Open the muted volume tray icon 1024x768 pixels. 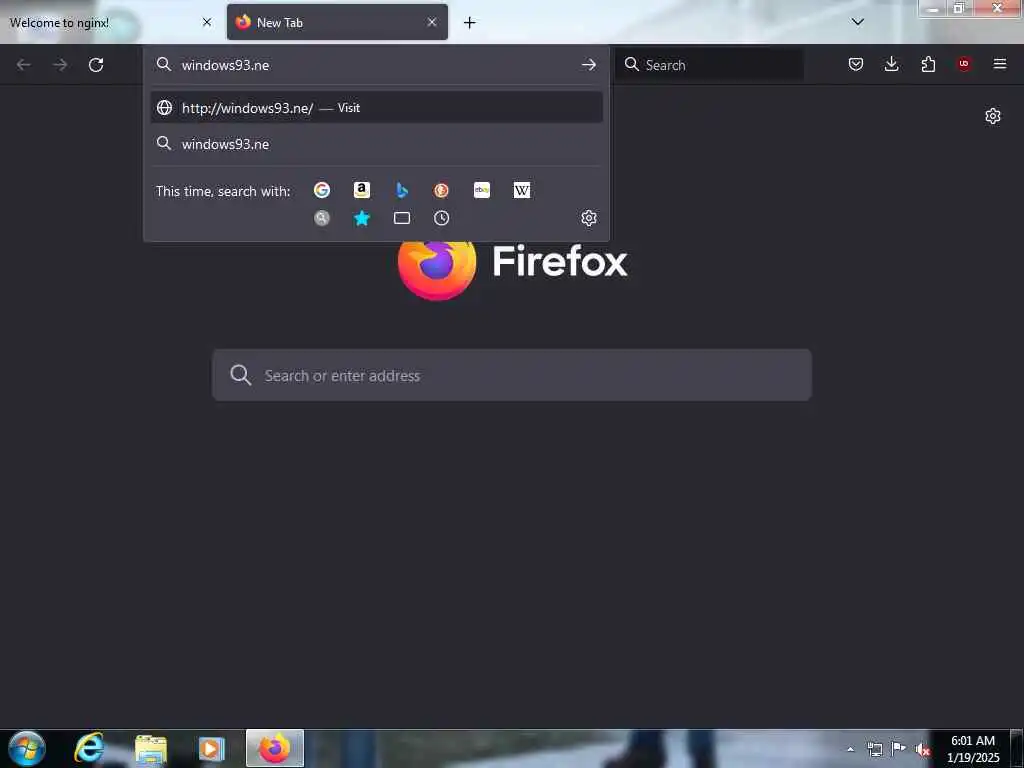[x=922, y=750]
